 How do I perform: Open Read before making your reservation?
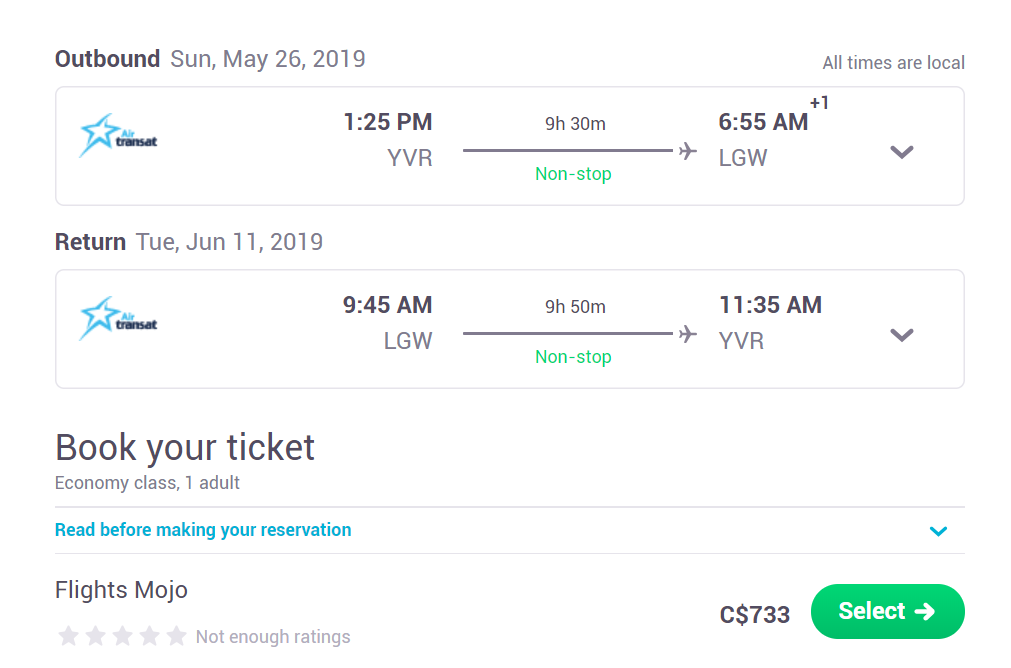[203, 530]
